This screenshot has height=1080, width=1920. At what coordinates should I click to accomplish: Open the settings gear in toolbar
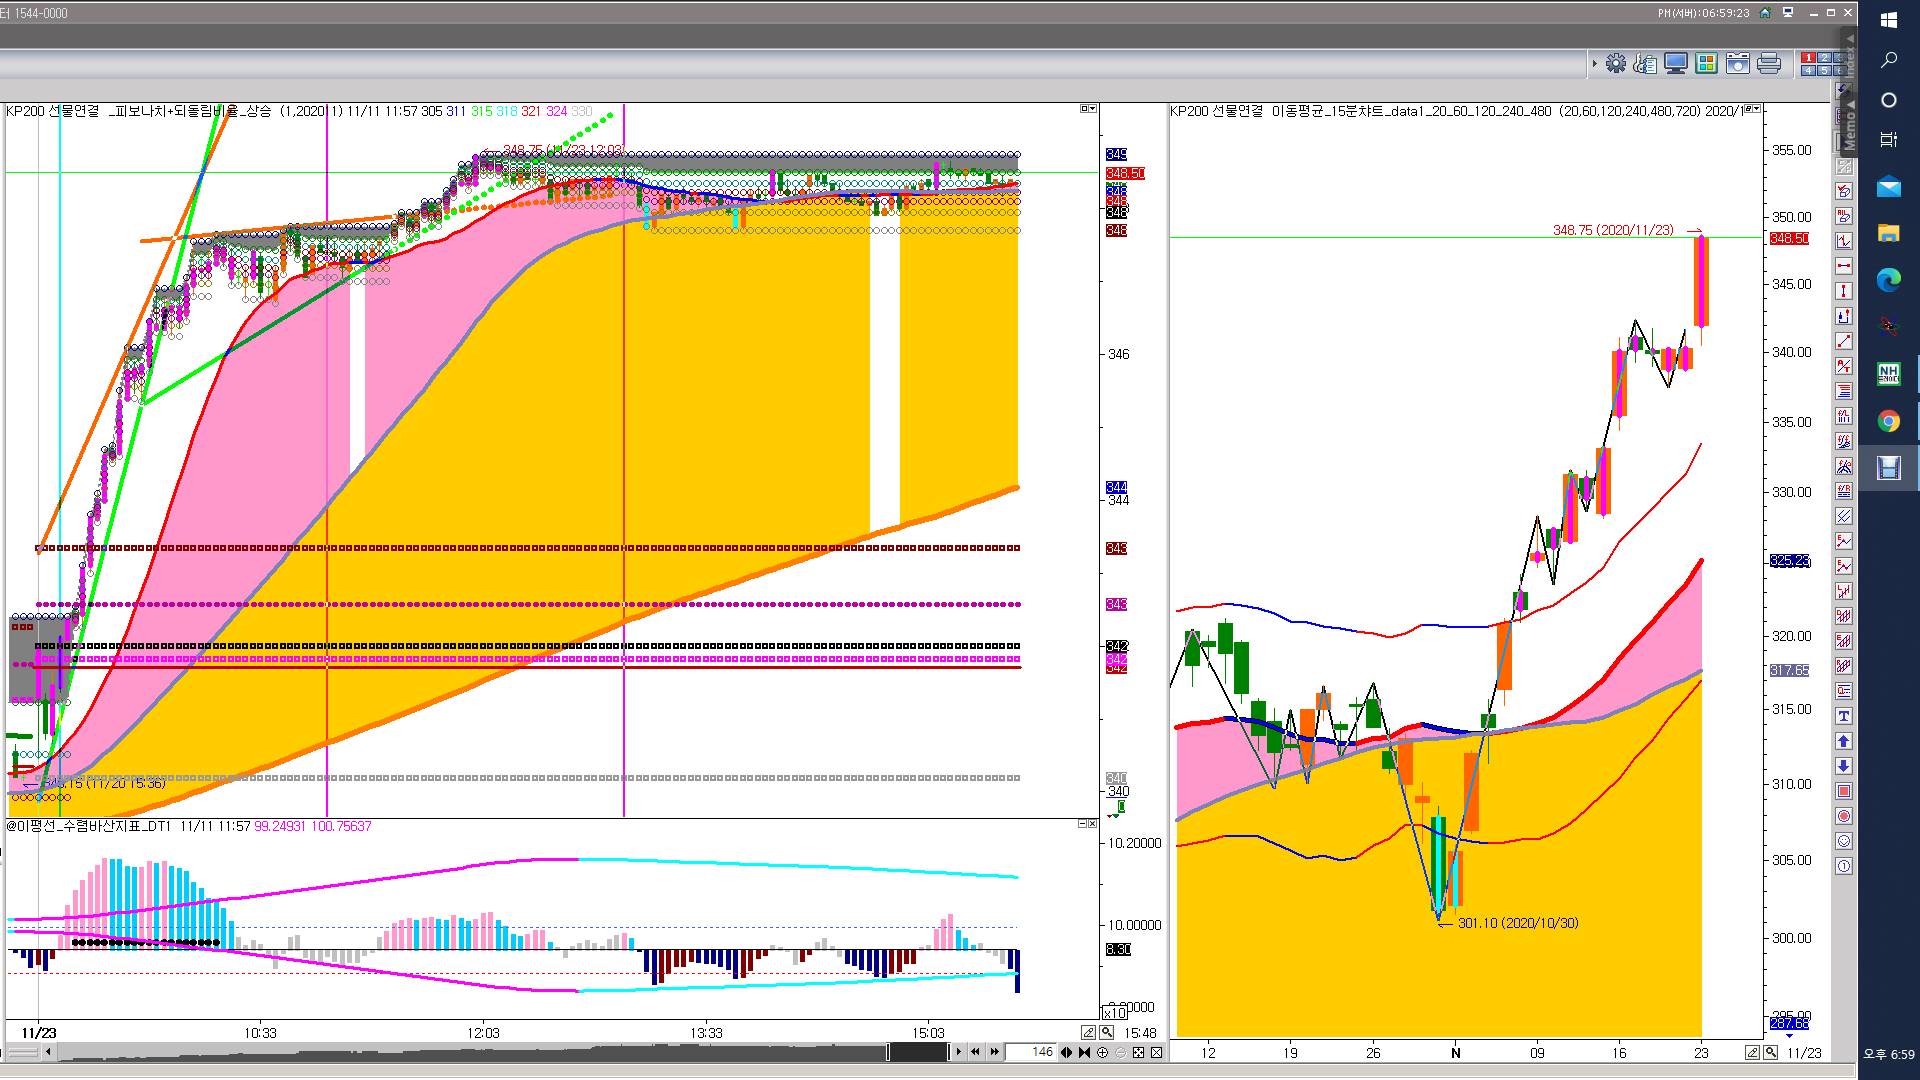[1616, 63]
